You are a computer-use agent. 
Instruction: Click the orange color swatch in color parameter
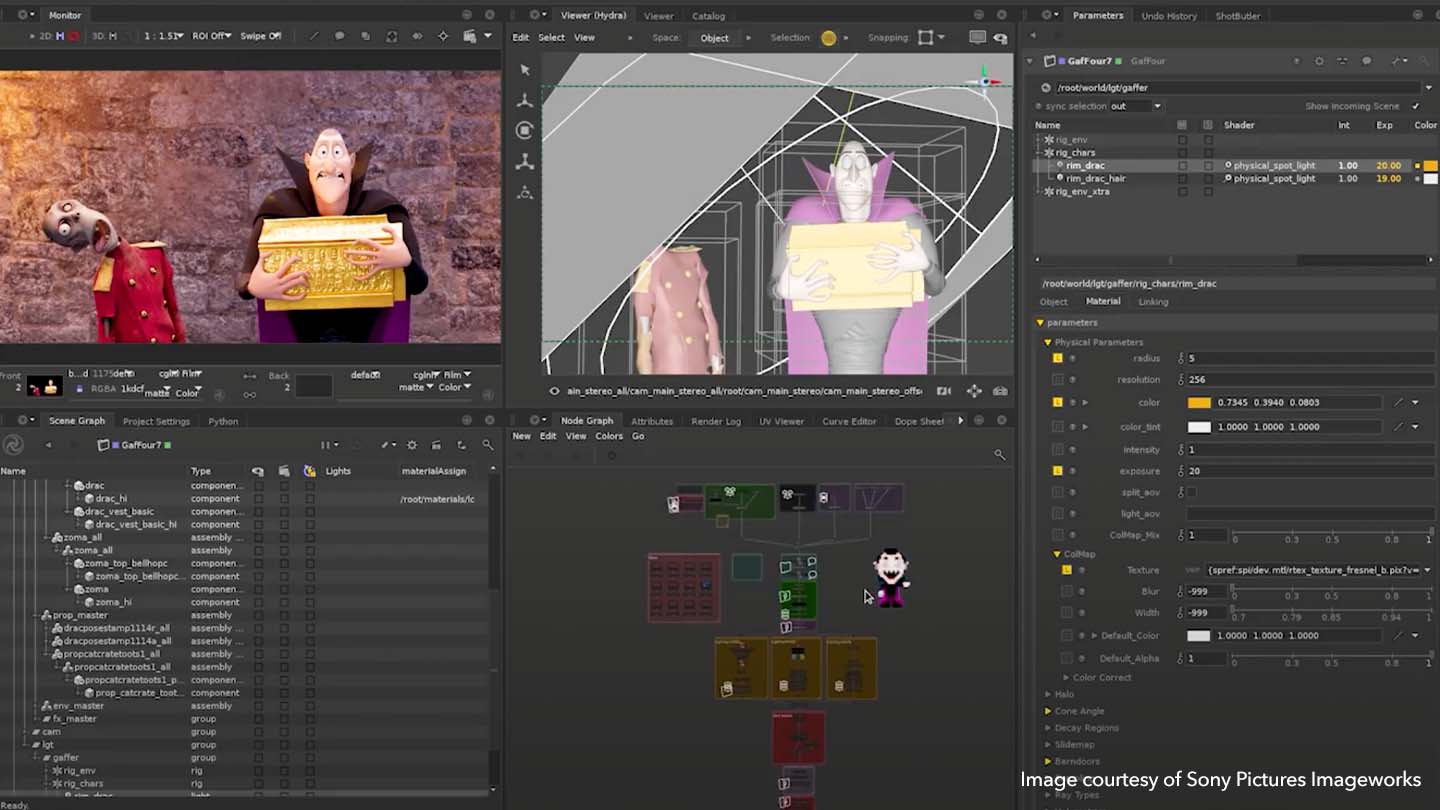(1199, 402)
